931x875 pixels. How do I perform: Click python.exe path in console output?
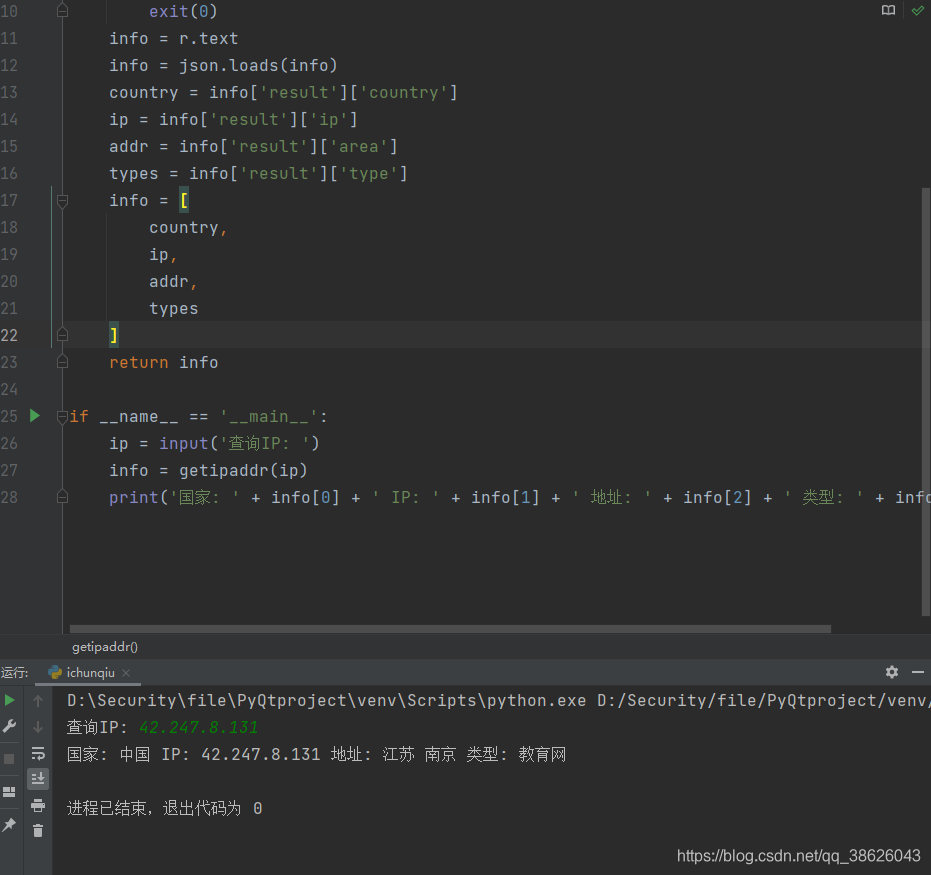pos(327,700)
